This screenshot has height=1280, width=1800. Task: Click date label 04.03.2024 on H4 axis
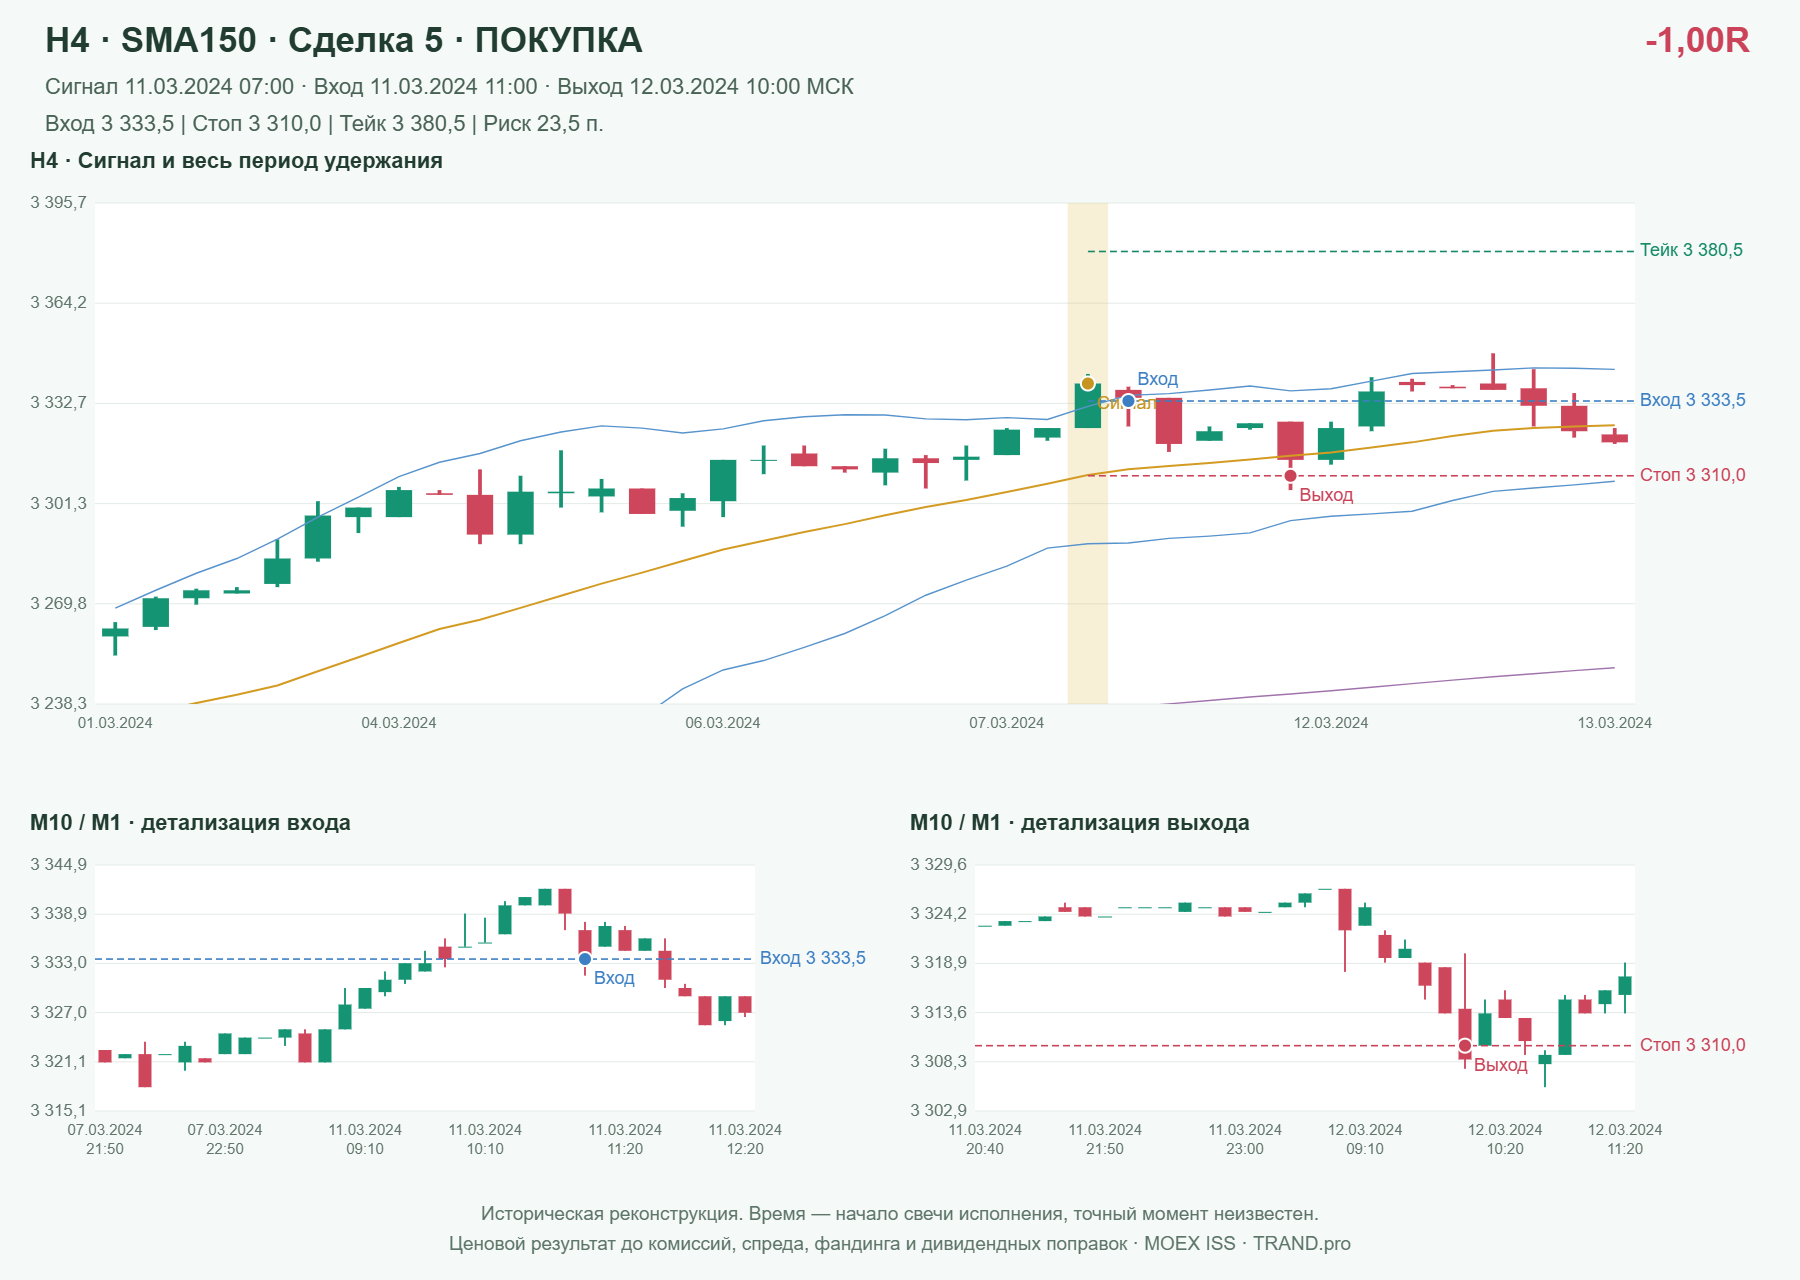[x=399, y=723]
